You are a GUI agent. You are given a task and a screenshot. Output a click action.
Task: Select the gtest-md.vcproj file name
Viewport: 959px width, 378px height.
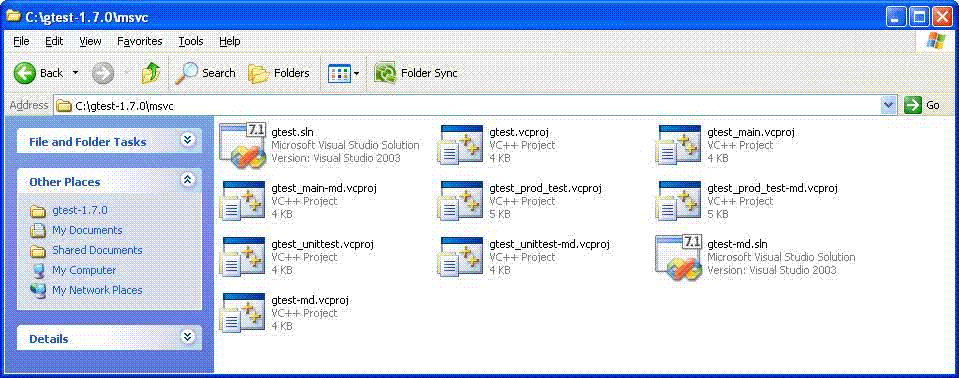310,300
